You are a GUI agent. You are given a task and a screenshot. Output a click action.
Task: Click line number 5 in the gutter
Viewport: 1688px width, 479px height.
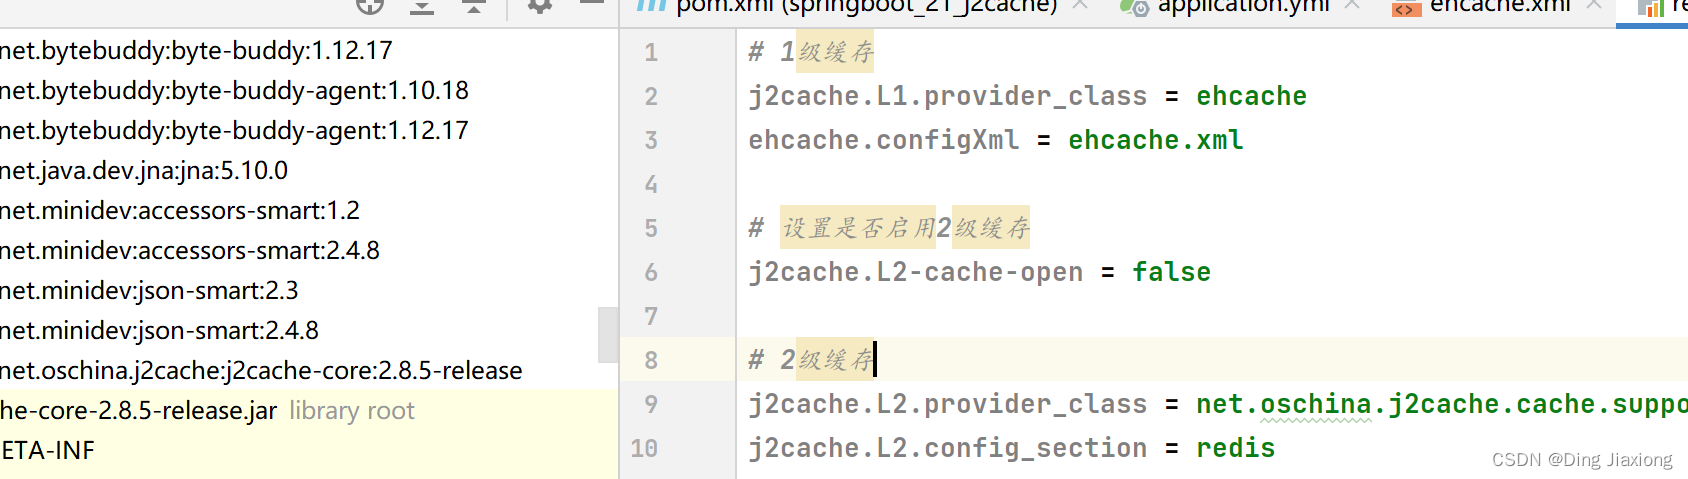coord(651,228)
